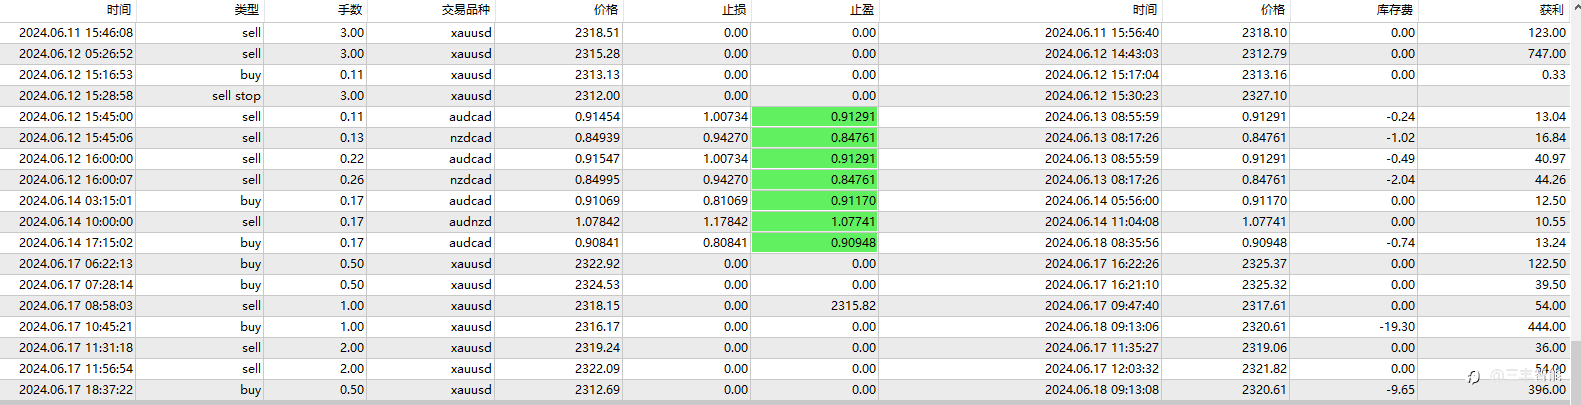Click open price 1.07842
The image size is (1581, 405).
(597, 221)
